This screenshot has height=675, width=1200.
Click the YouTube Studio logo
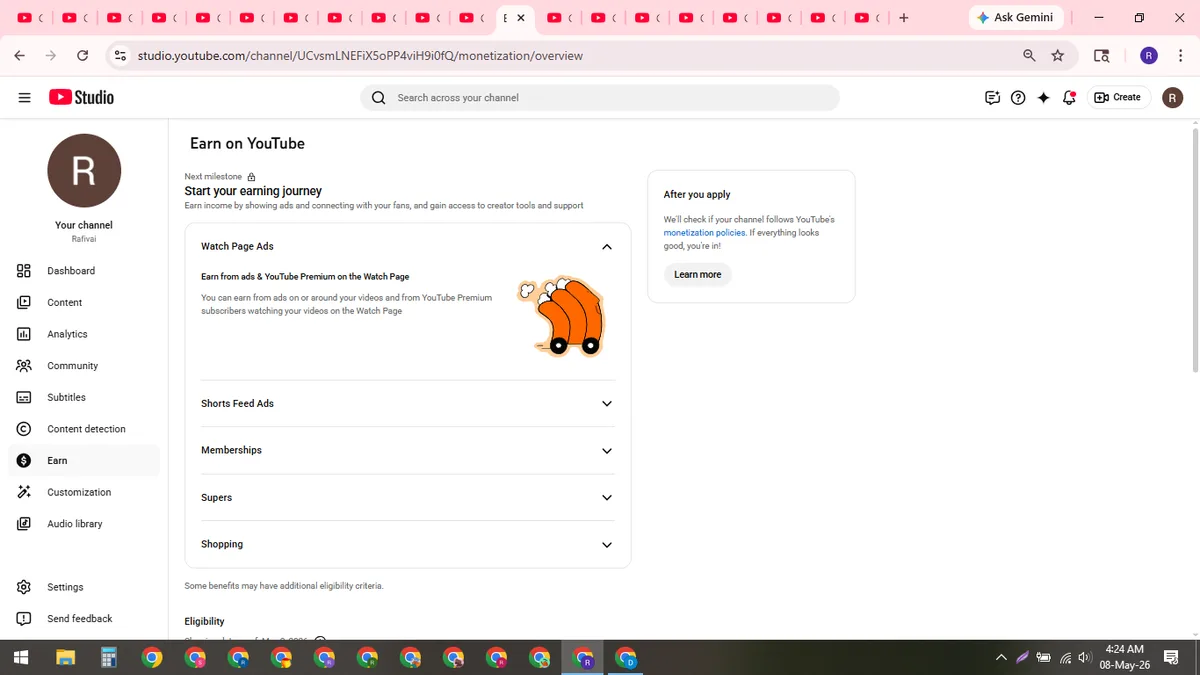(x=81, y=97)
